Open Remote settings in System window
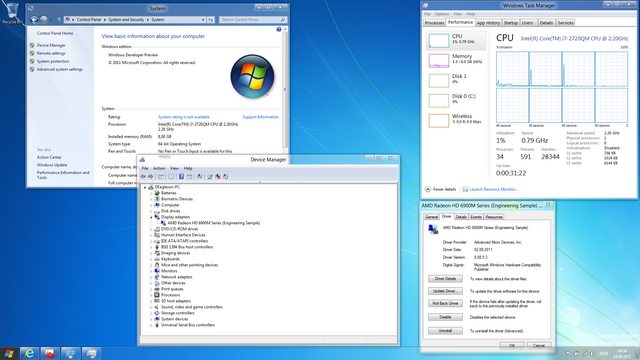The width and height of the screenshot is (640, 360). pos(51,53)
